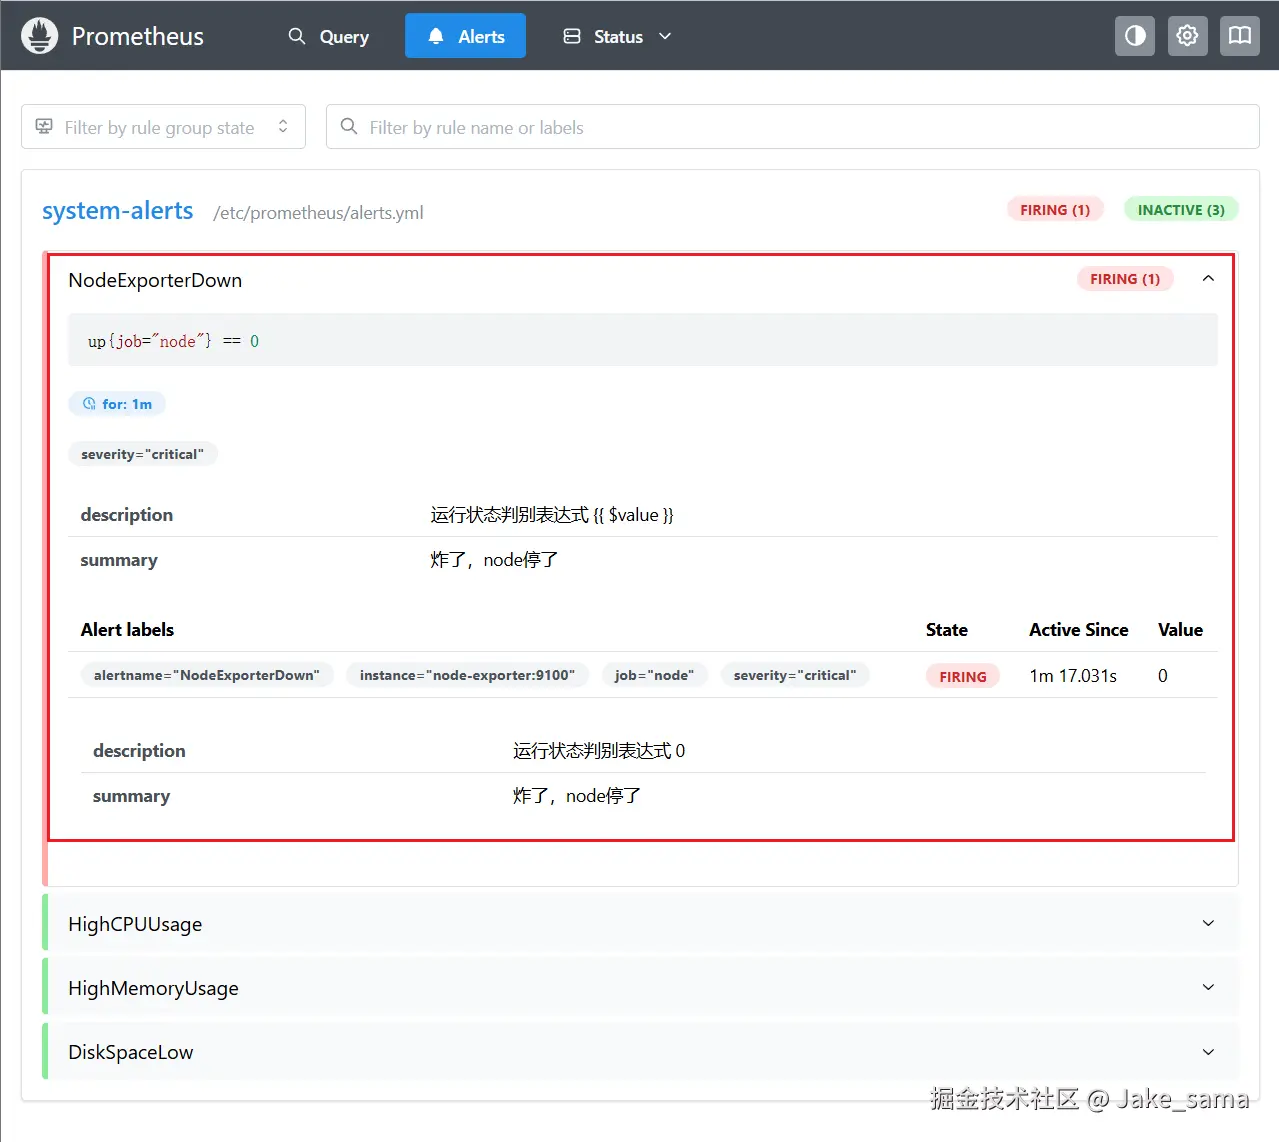
Task: Open the documentation book icon
Action: [1240, 36]
